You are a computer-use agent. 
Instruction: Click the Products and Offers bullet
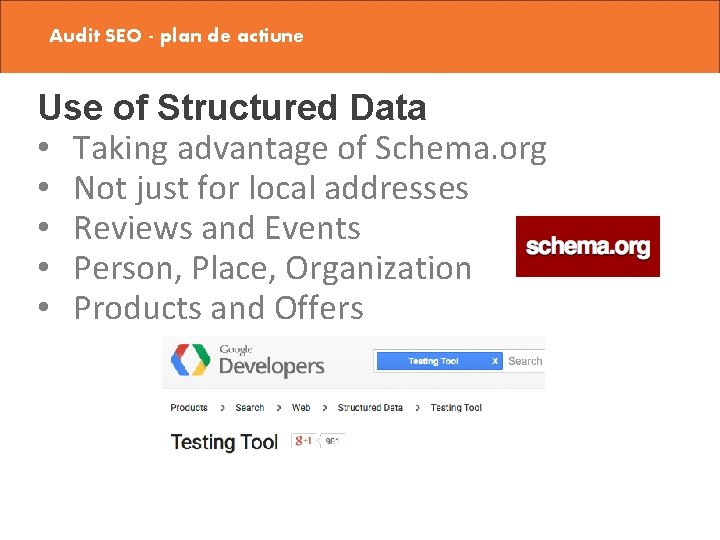219,307
